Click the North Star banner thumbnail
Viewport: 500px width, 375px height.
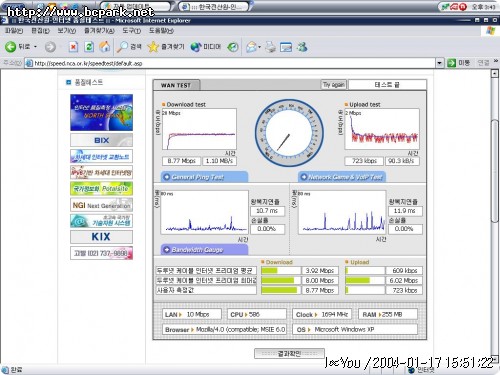click(101, 112)
